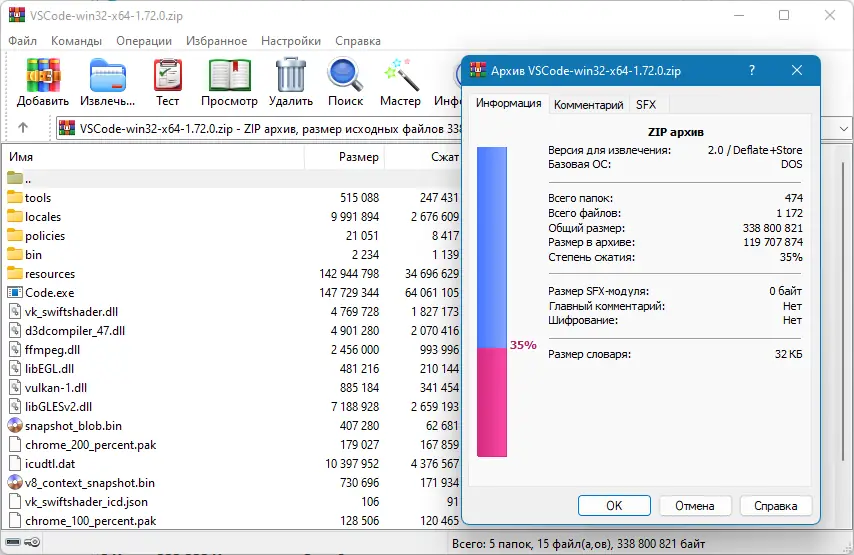
Task: Click the locales folder icon
Action: point(15,216)
